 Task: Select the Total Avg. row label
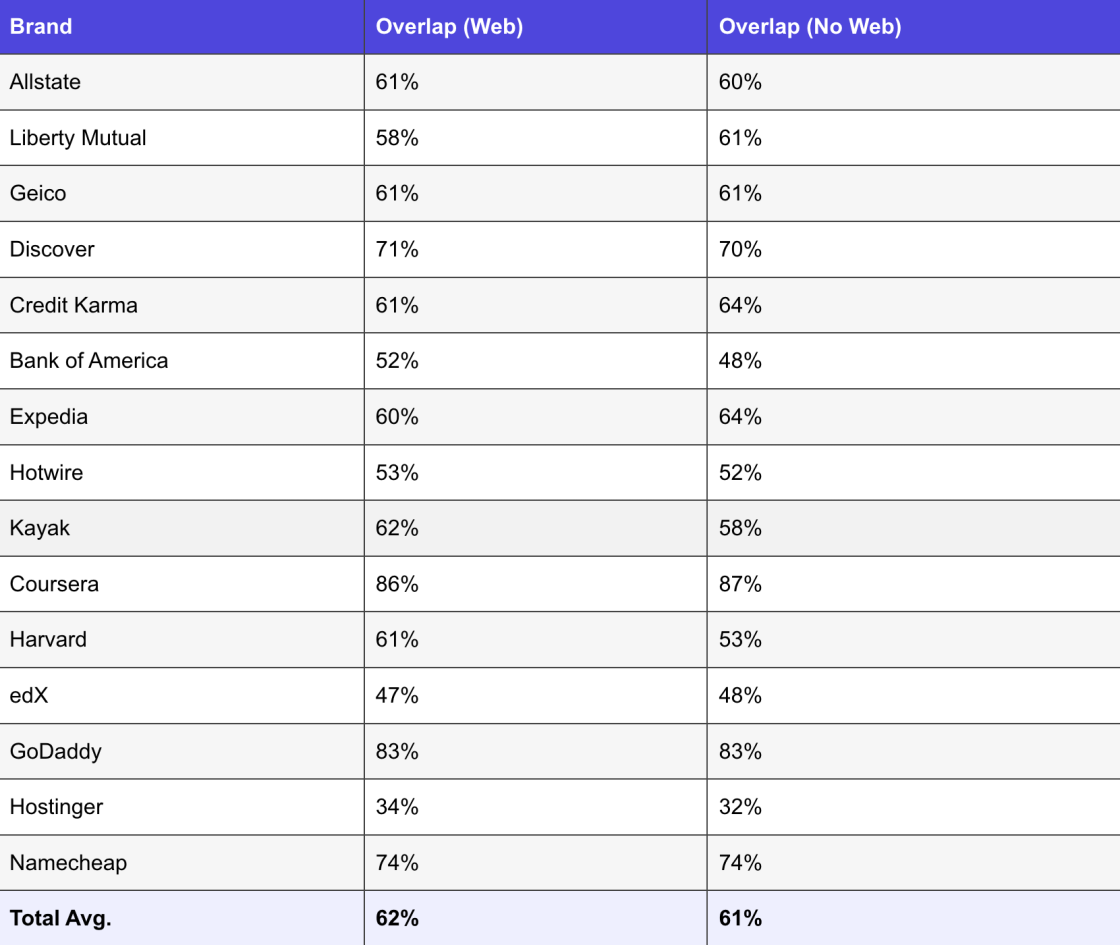(61, 918)
